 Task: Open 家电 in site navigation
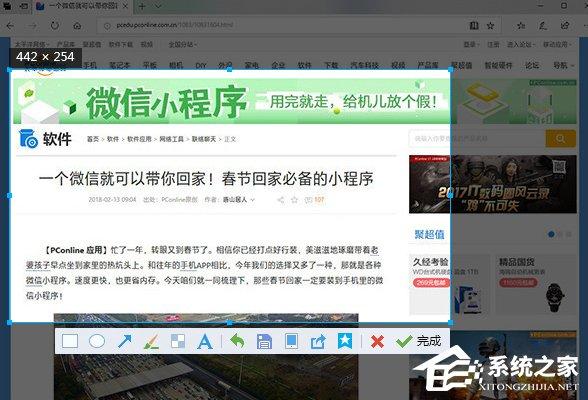[252, 65]
